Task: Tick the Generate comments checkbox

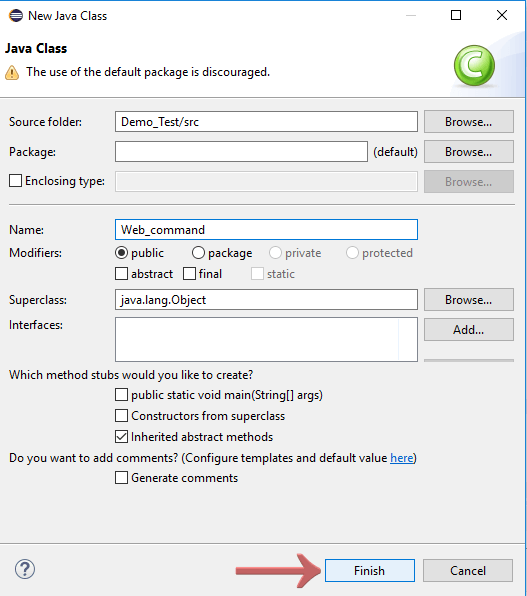Action: click(121, 477)
